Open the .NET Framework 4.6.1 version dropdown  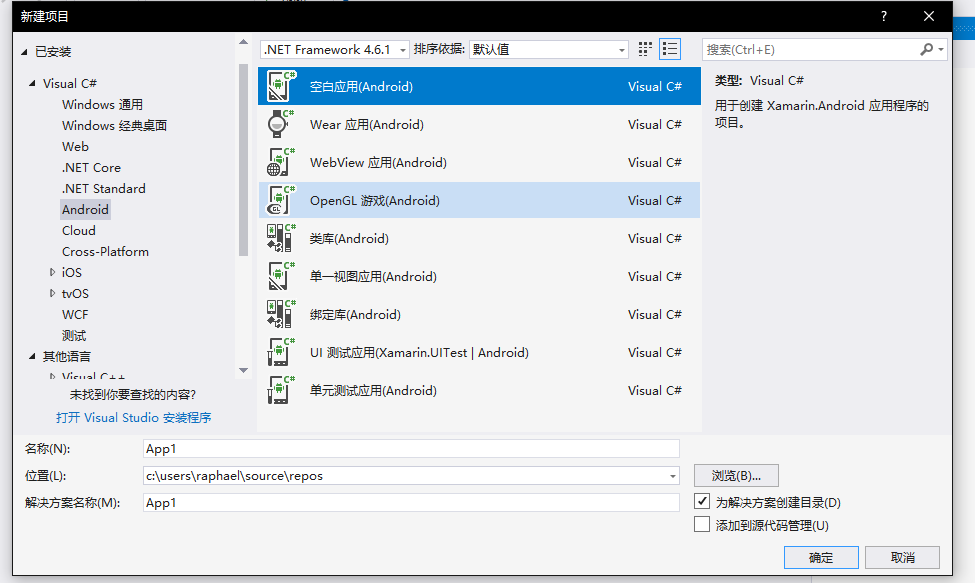tap(403, 50)
